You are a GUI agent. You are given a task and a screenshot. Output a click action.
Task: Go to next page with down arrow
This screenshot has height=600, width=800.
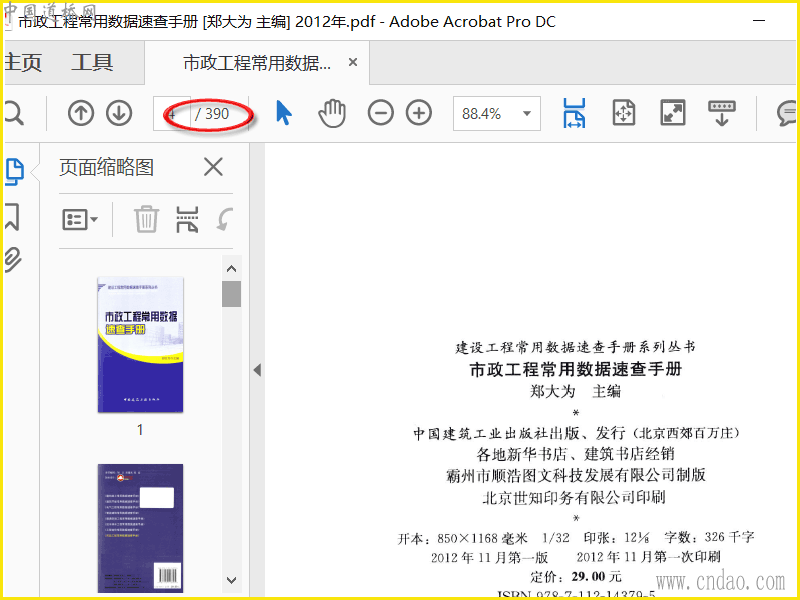coord(119,113)
